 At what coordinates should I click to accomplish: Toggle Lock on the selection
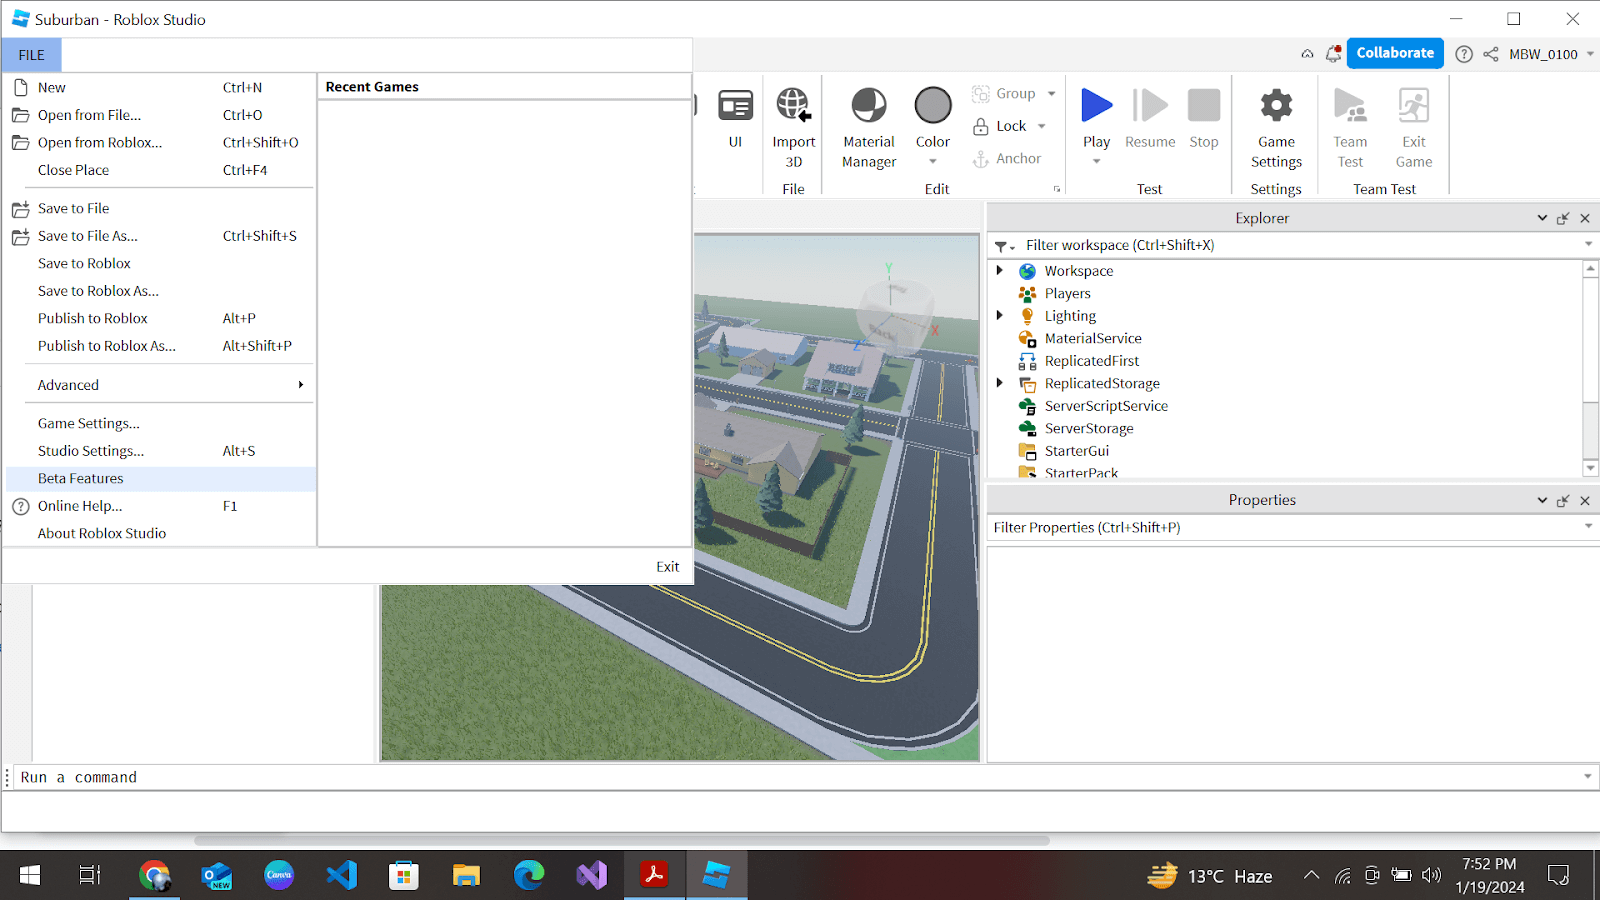click(1005, 125)
